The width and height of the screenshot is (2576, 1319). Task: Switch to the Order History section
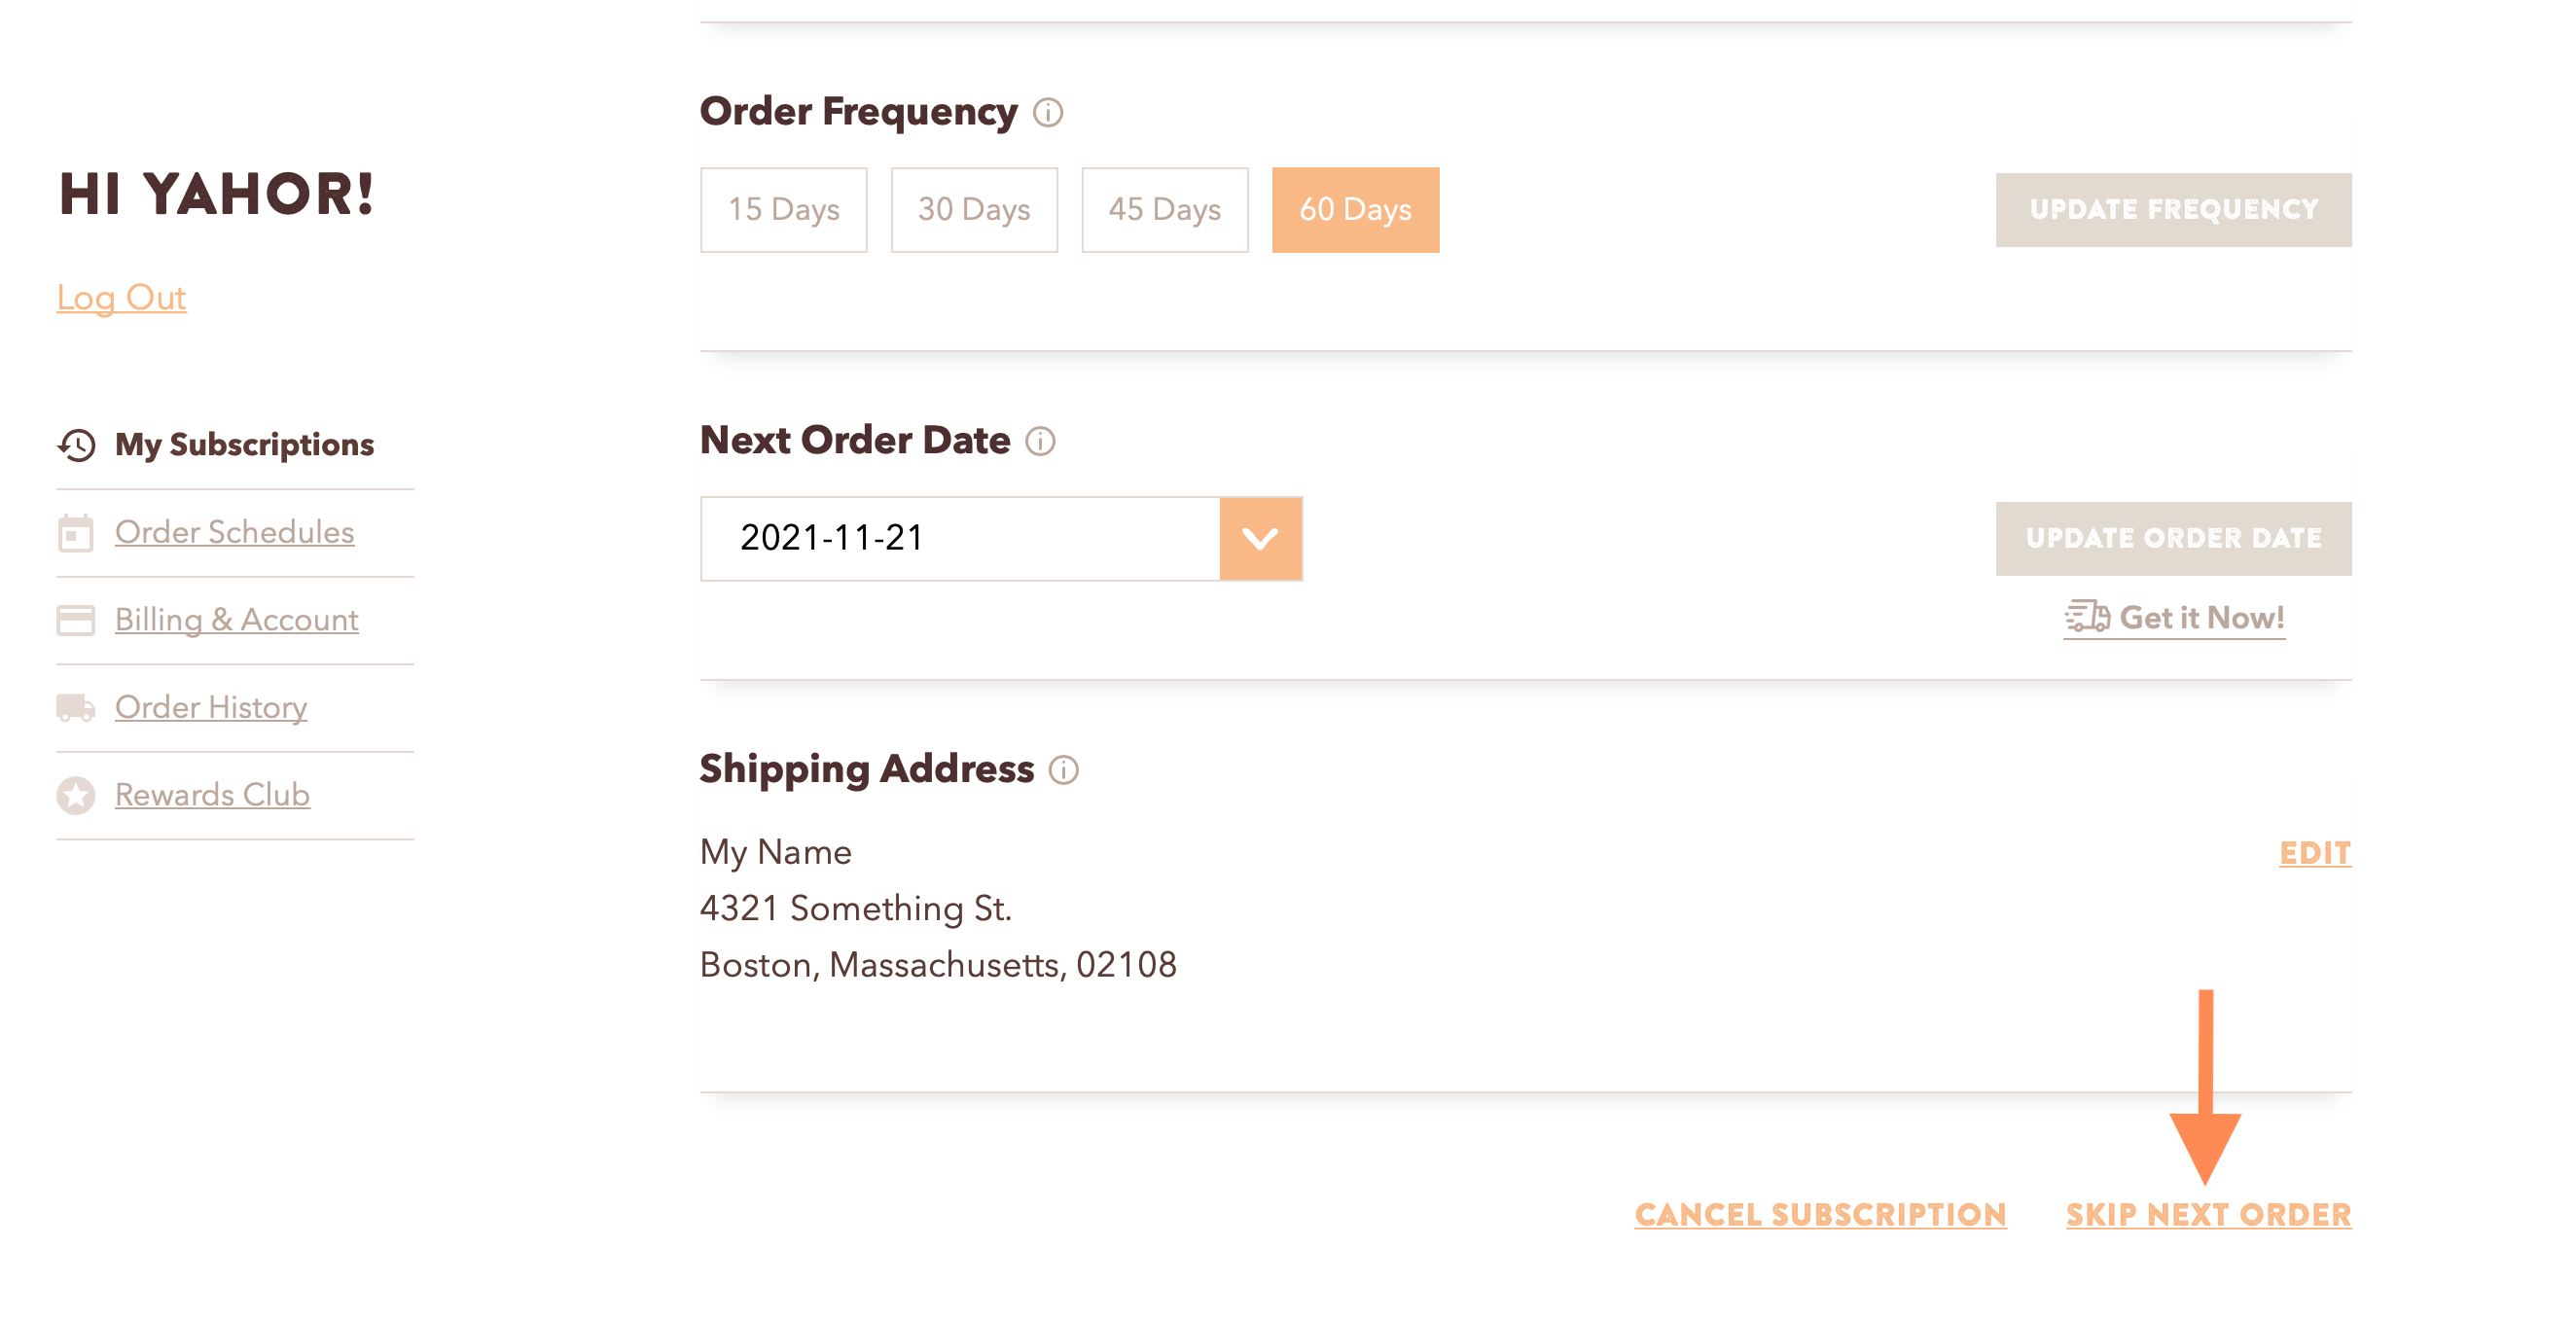(x=211, y=707)
